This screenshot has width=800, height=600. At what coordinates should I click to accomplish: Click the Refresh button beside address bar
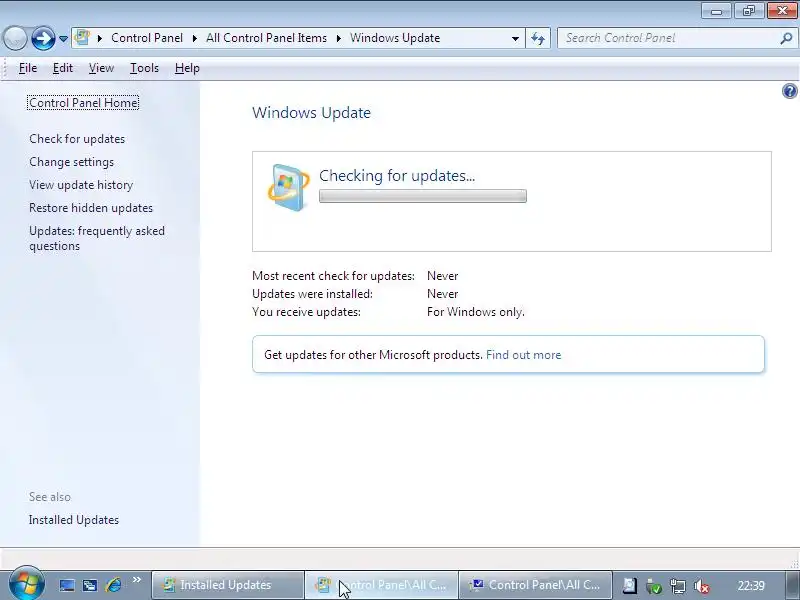538,38
